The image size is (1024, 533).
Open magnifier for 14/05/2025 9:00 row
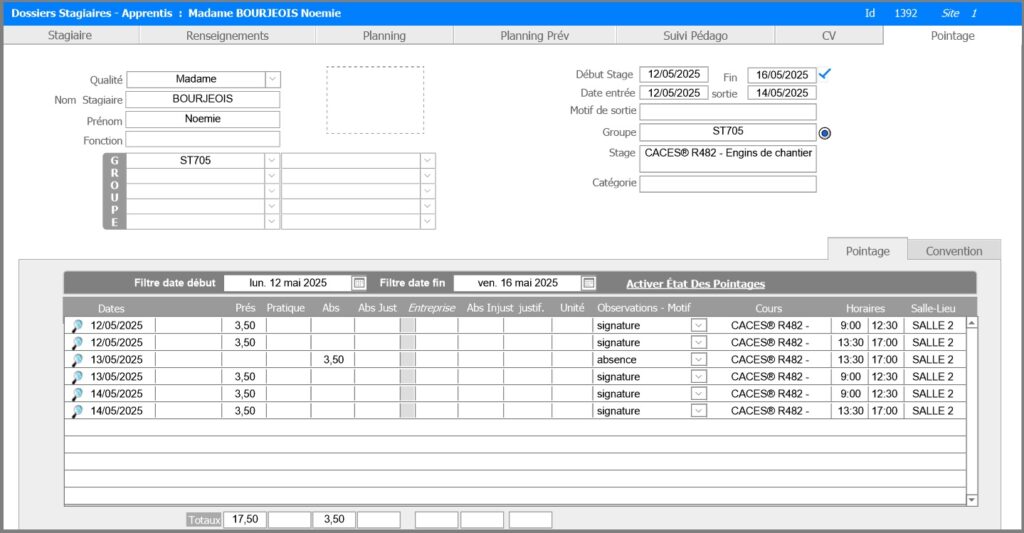pos(77,394)
